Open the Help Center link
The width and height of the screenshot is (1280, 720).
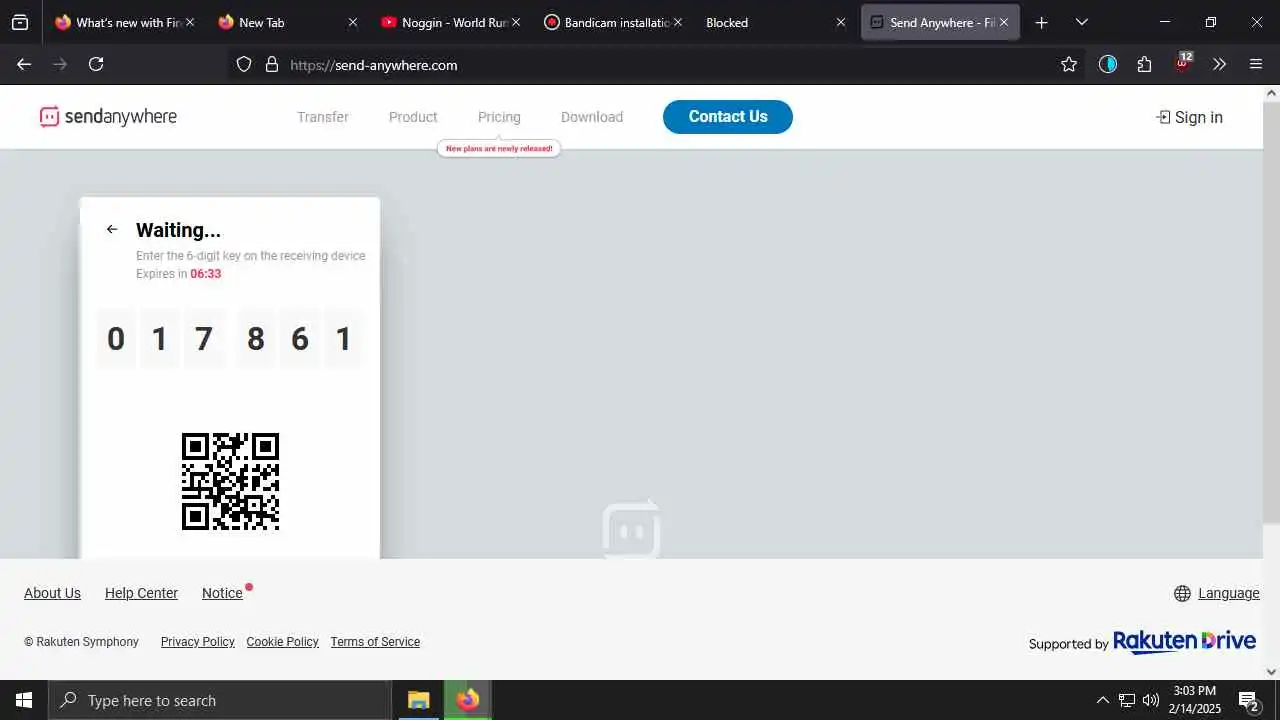coord(141,593)
